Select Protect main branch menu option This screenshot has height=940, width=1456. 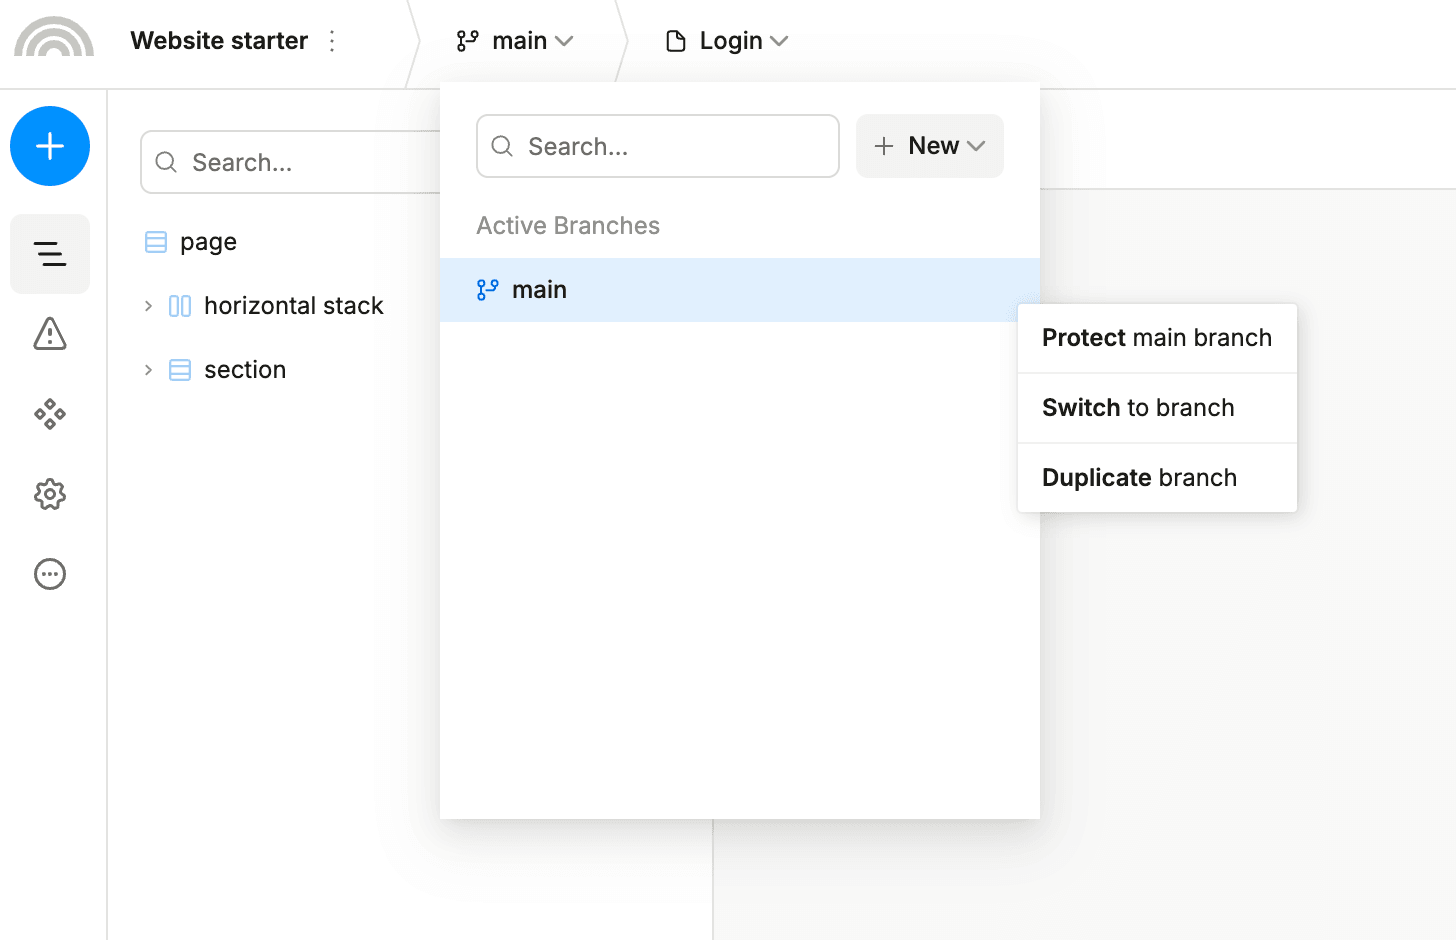[1157, 338]
